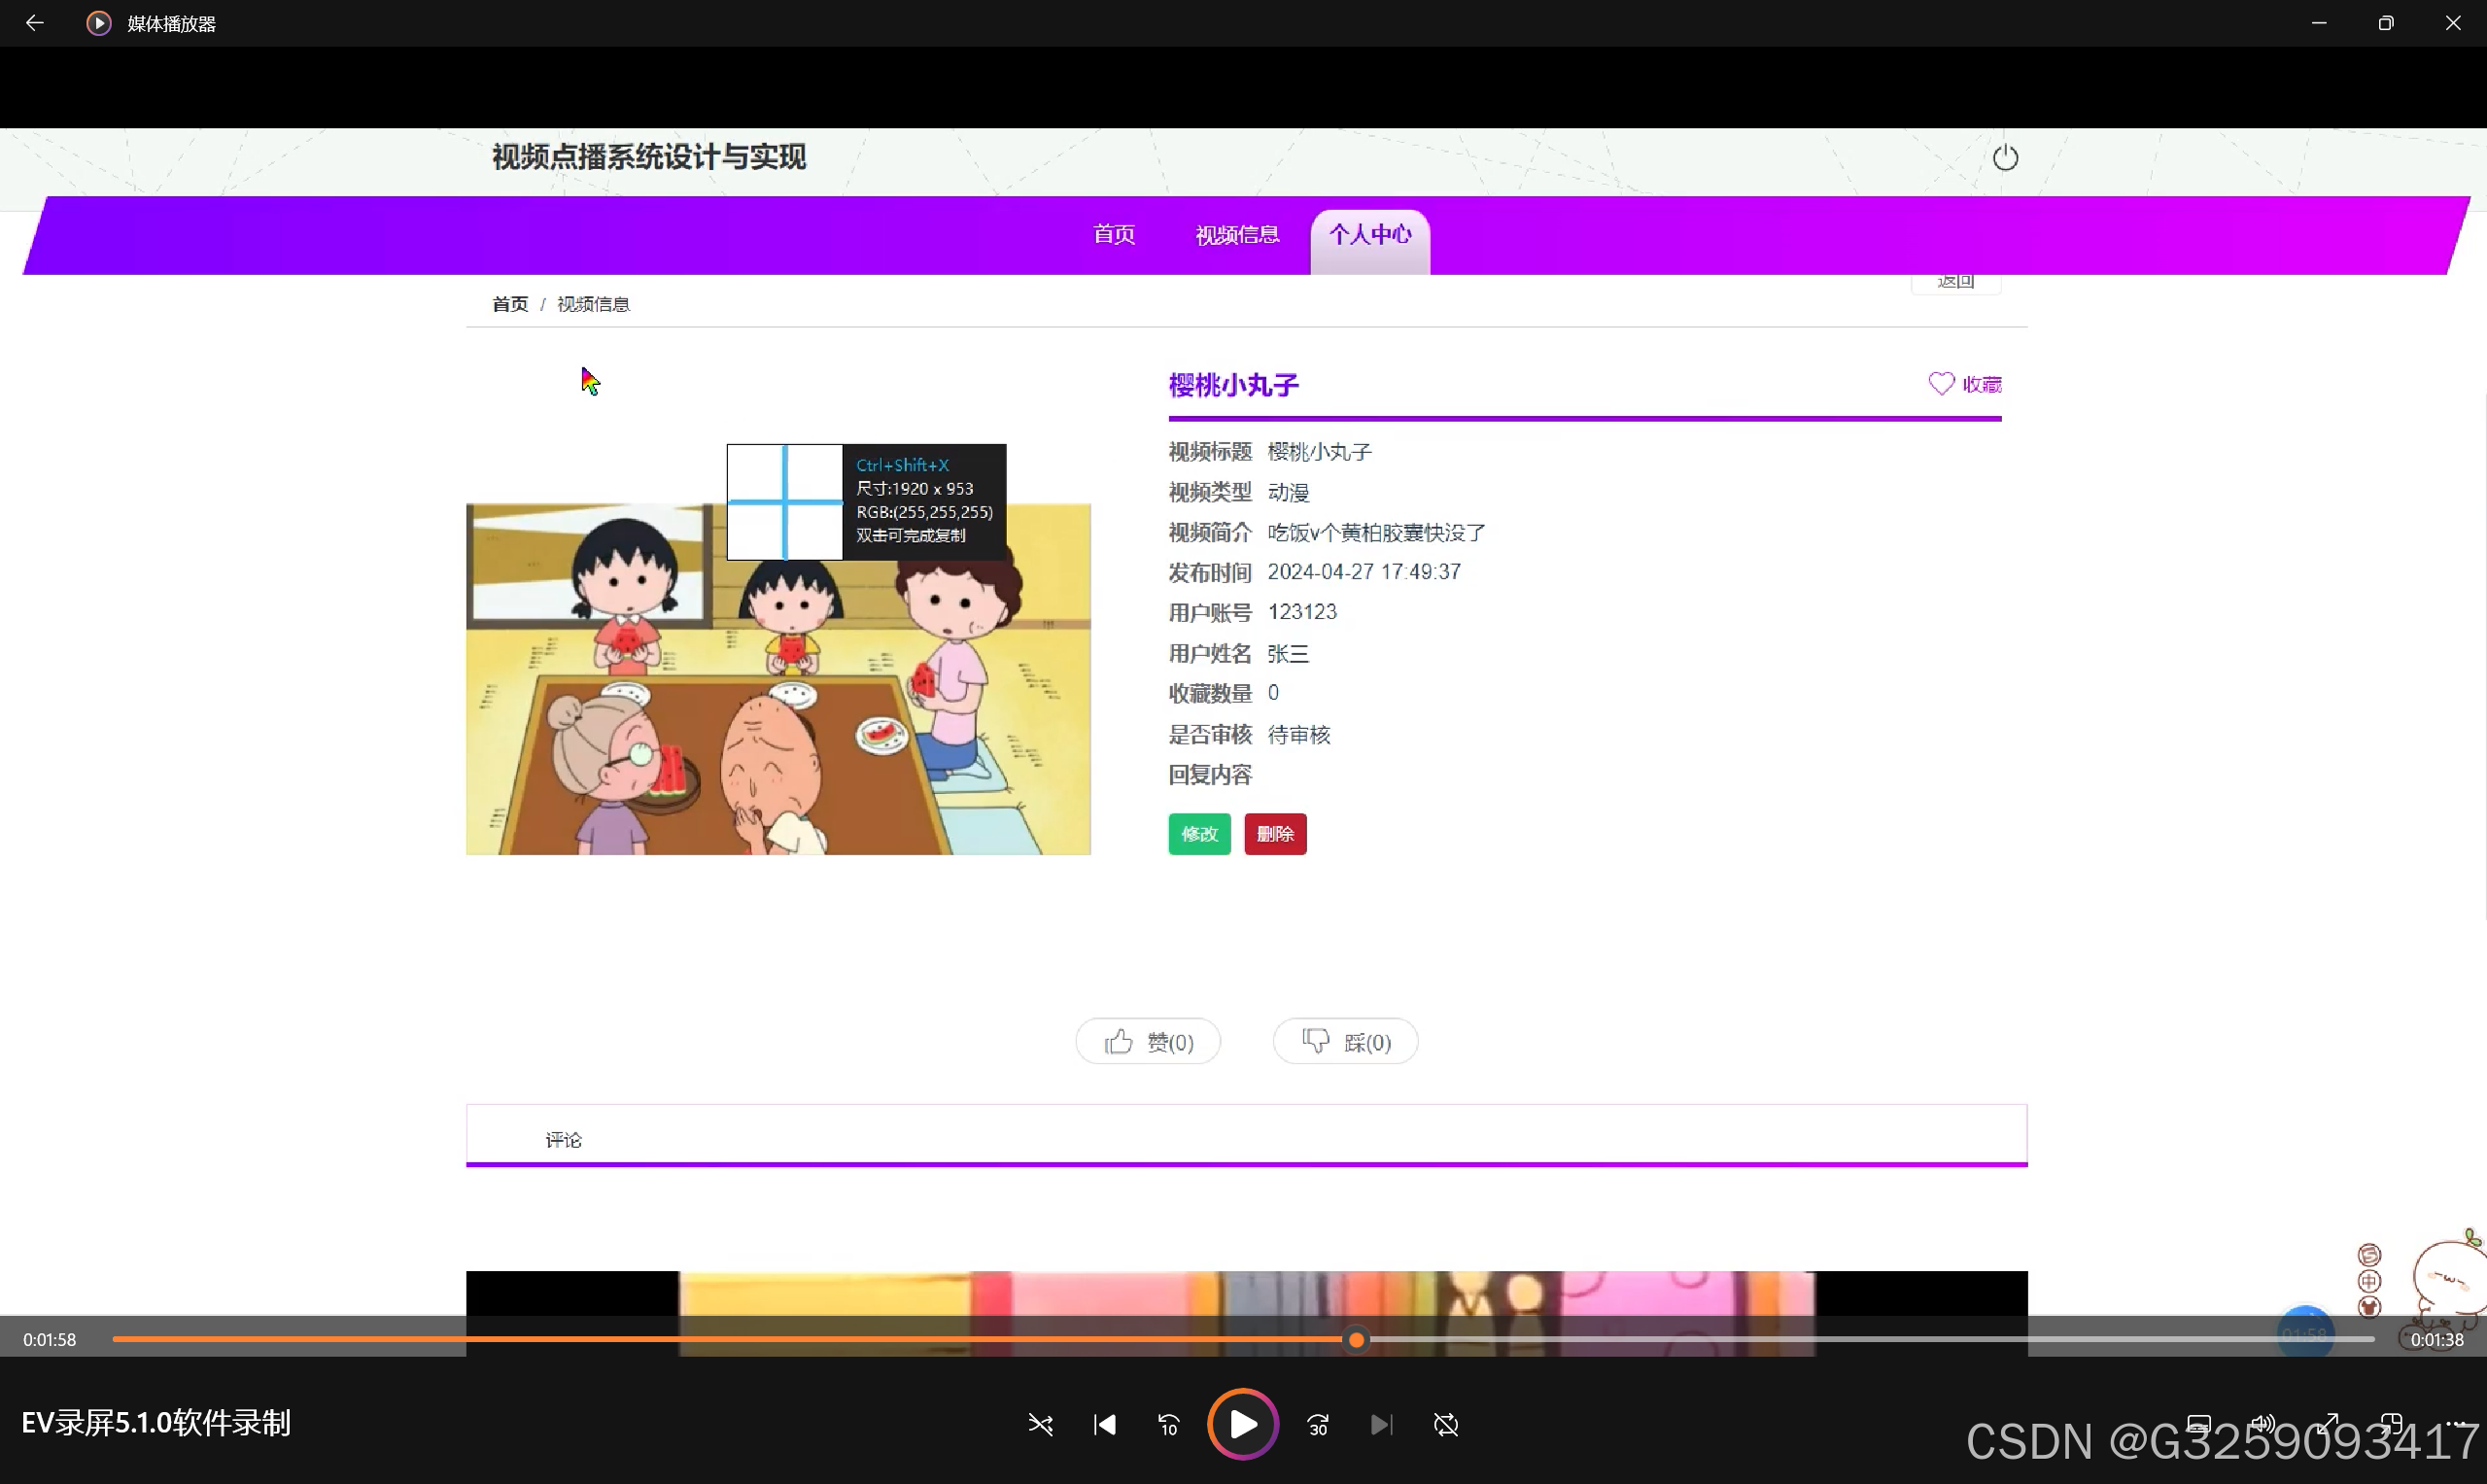The width and height of the screenshot is (2487, 1484).
Task: Click the 待审核 review status text
Action: point(1298,735)
